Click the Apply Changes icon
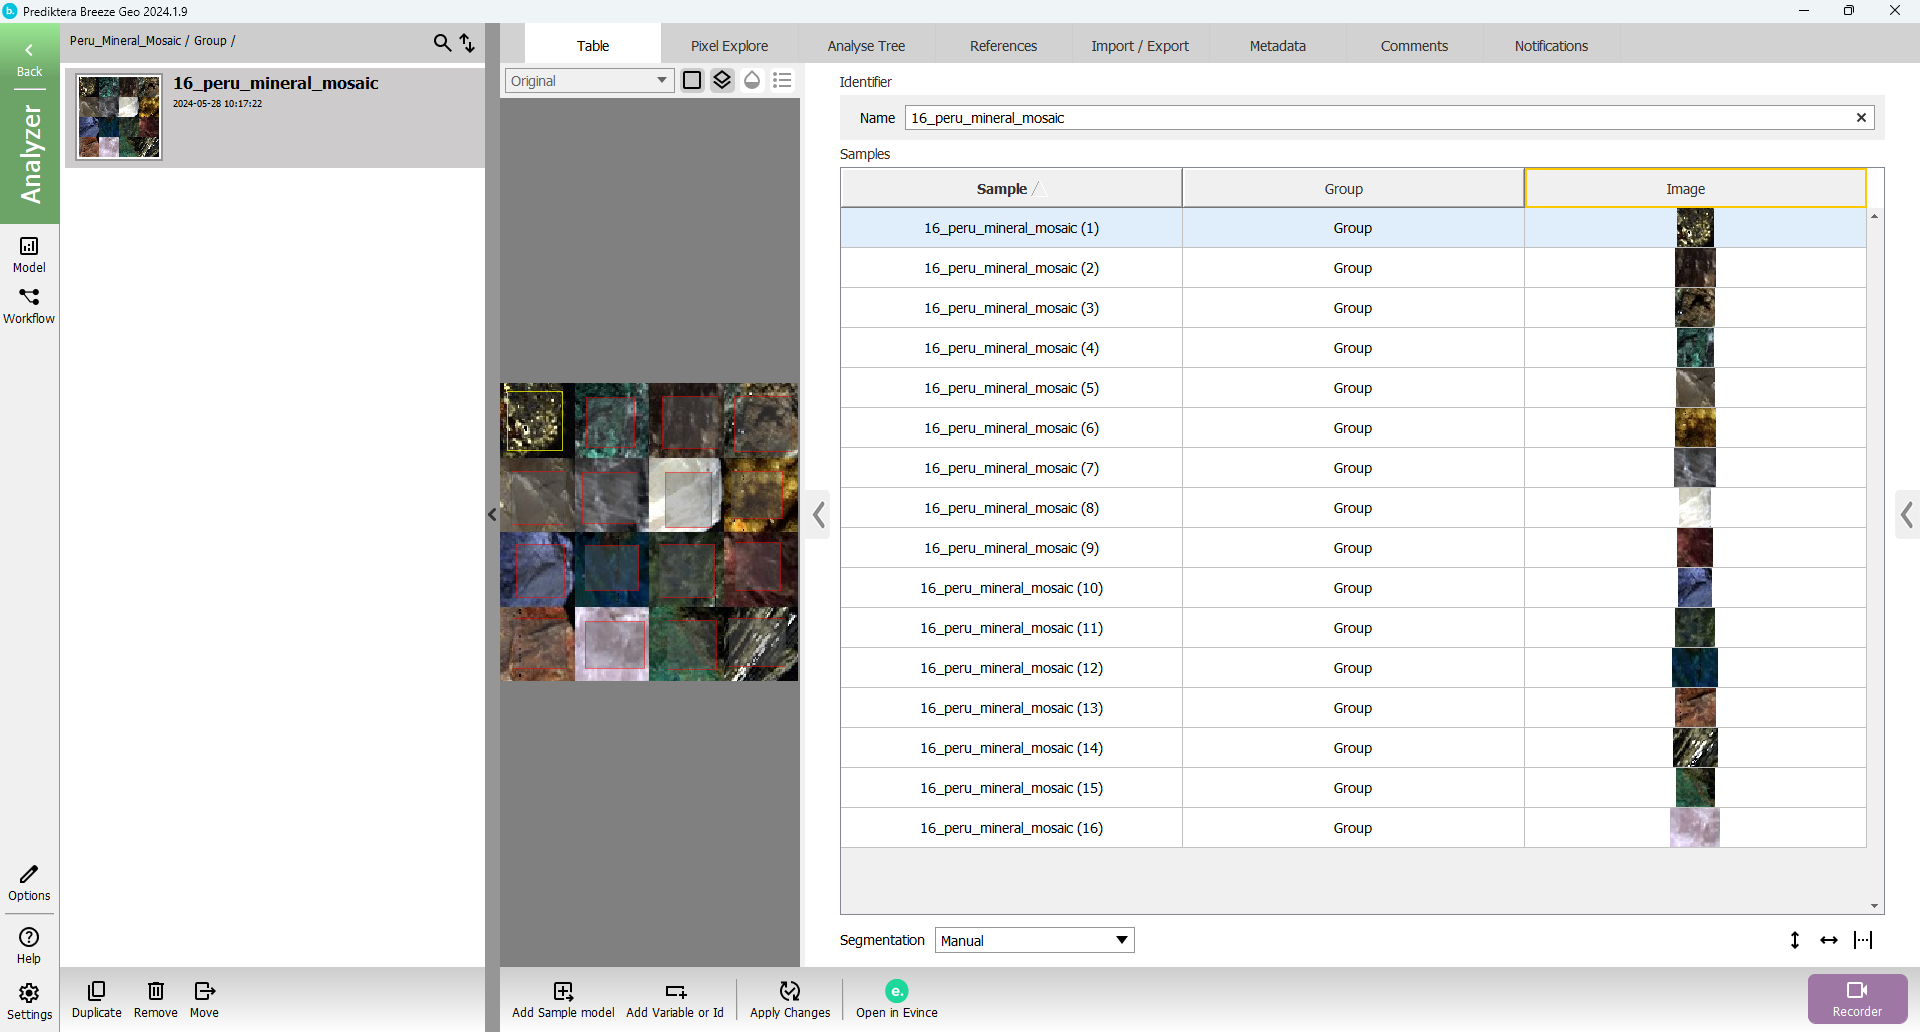Image resolution: width=1920 pixels, height=1032 pixels. pyautogui.click(x=789, y=991)
